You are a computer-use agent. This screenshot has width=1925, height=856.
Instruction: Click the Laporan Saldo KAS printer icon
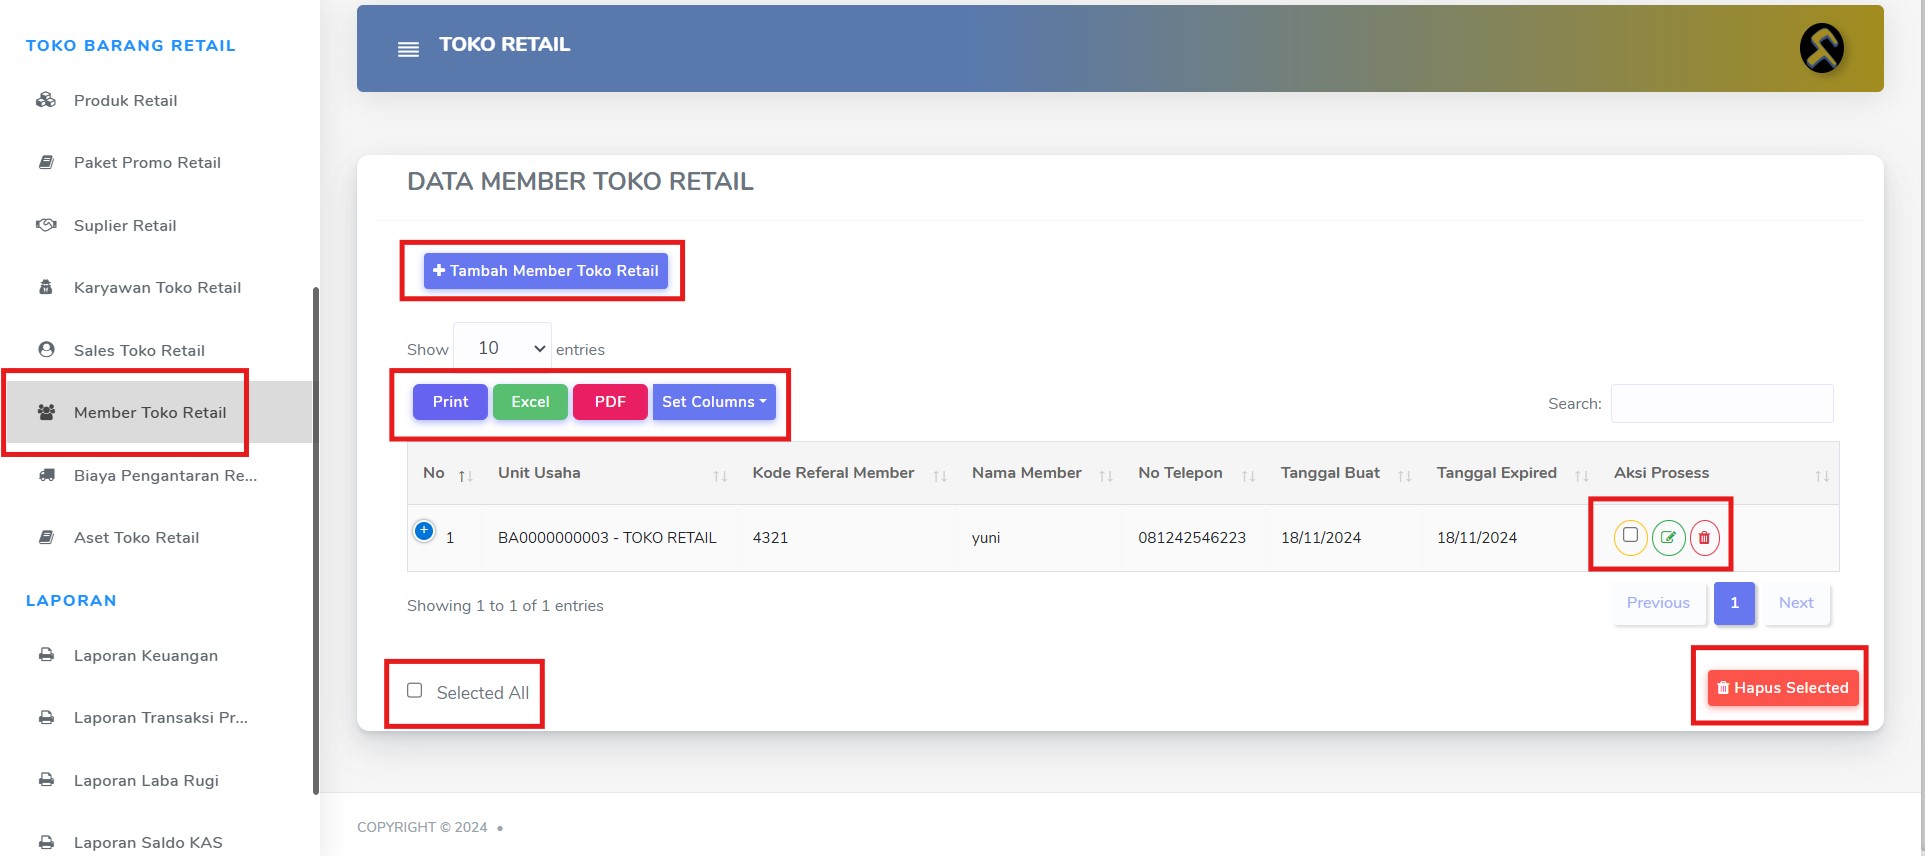pos(46,842)
